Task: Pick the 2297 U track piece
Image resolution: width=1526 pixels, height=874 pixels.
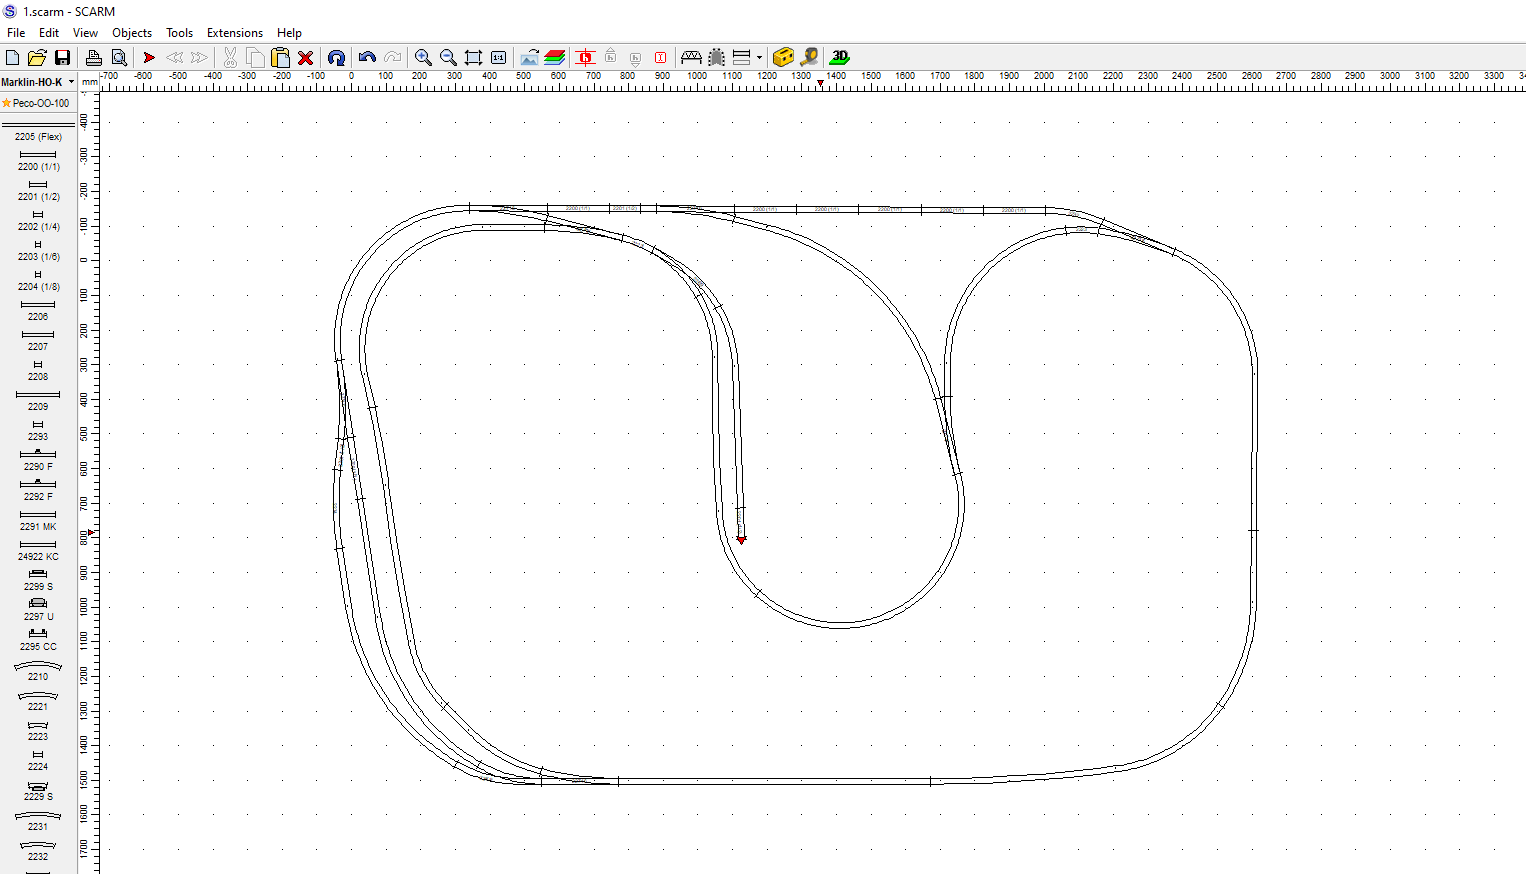Action: coord(38,610)
